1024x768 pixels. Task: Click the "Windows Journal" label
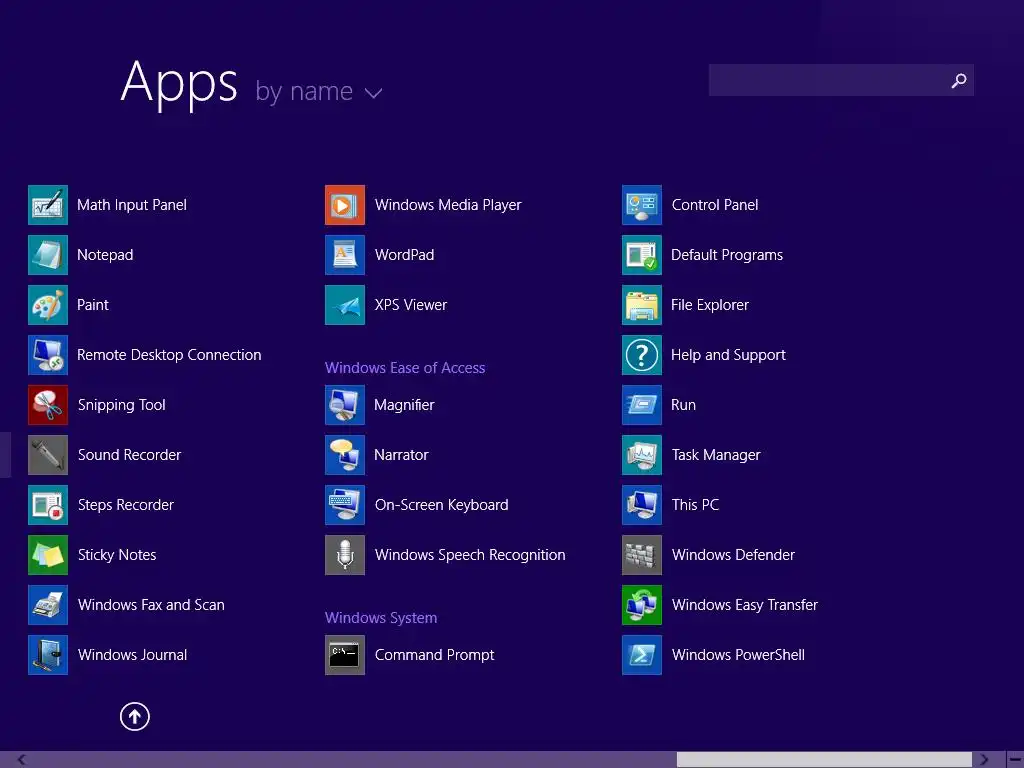(132, 655)
